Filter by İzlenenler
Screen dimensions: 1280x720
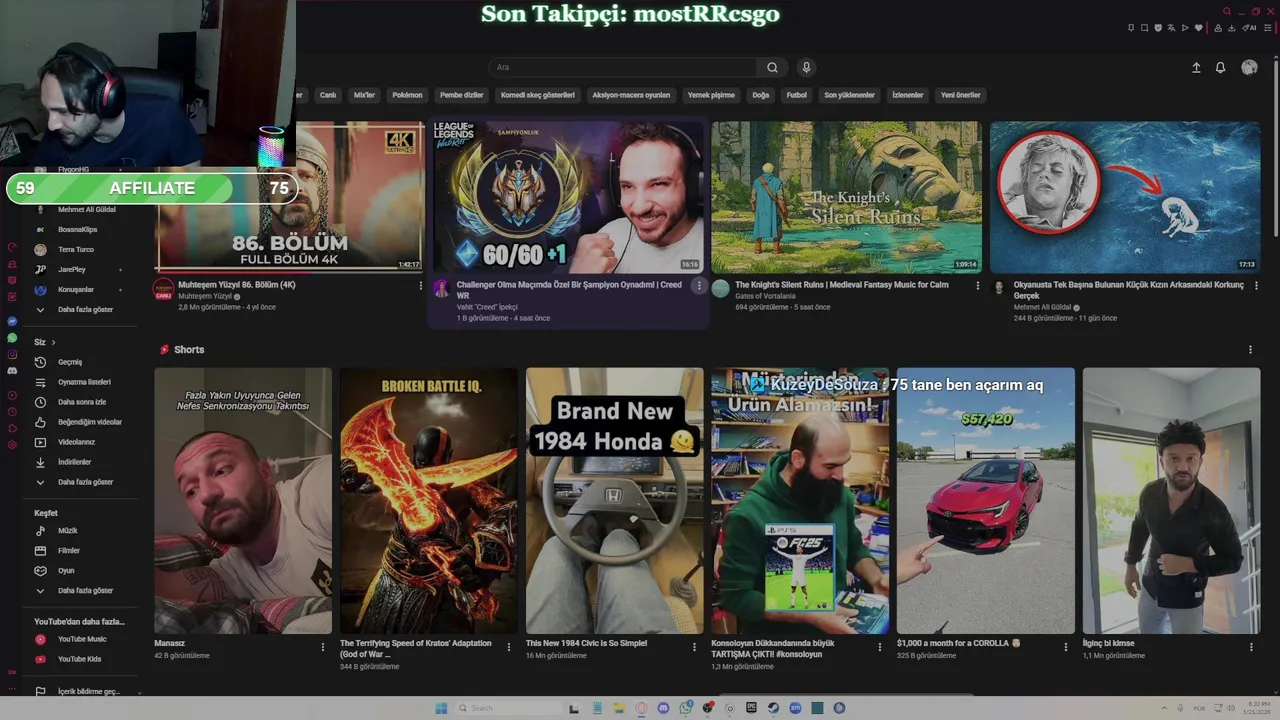click(908, 95)
